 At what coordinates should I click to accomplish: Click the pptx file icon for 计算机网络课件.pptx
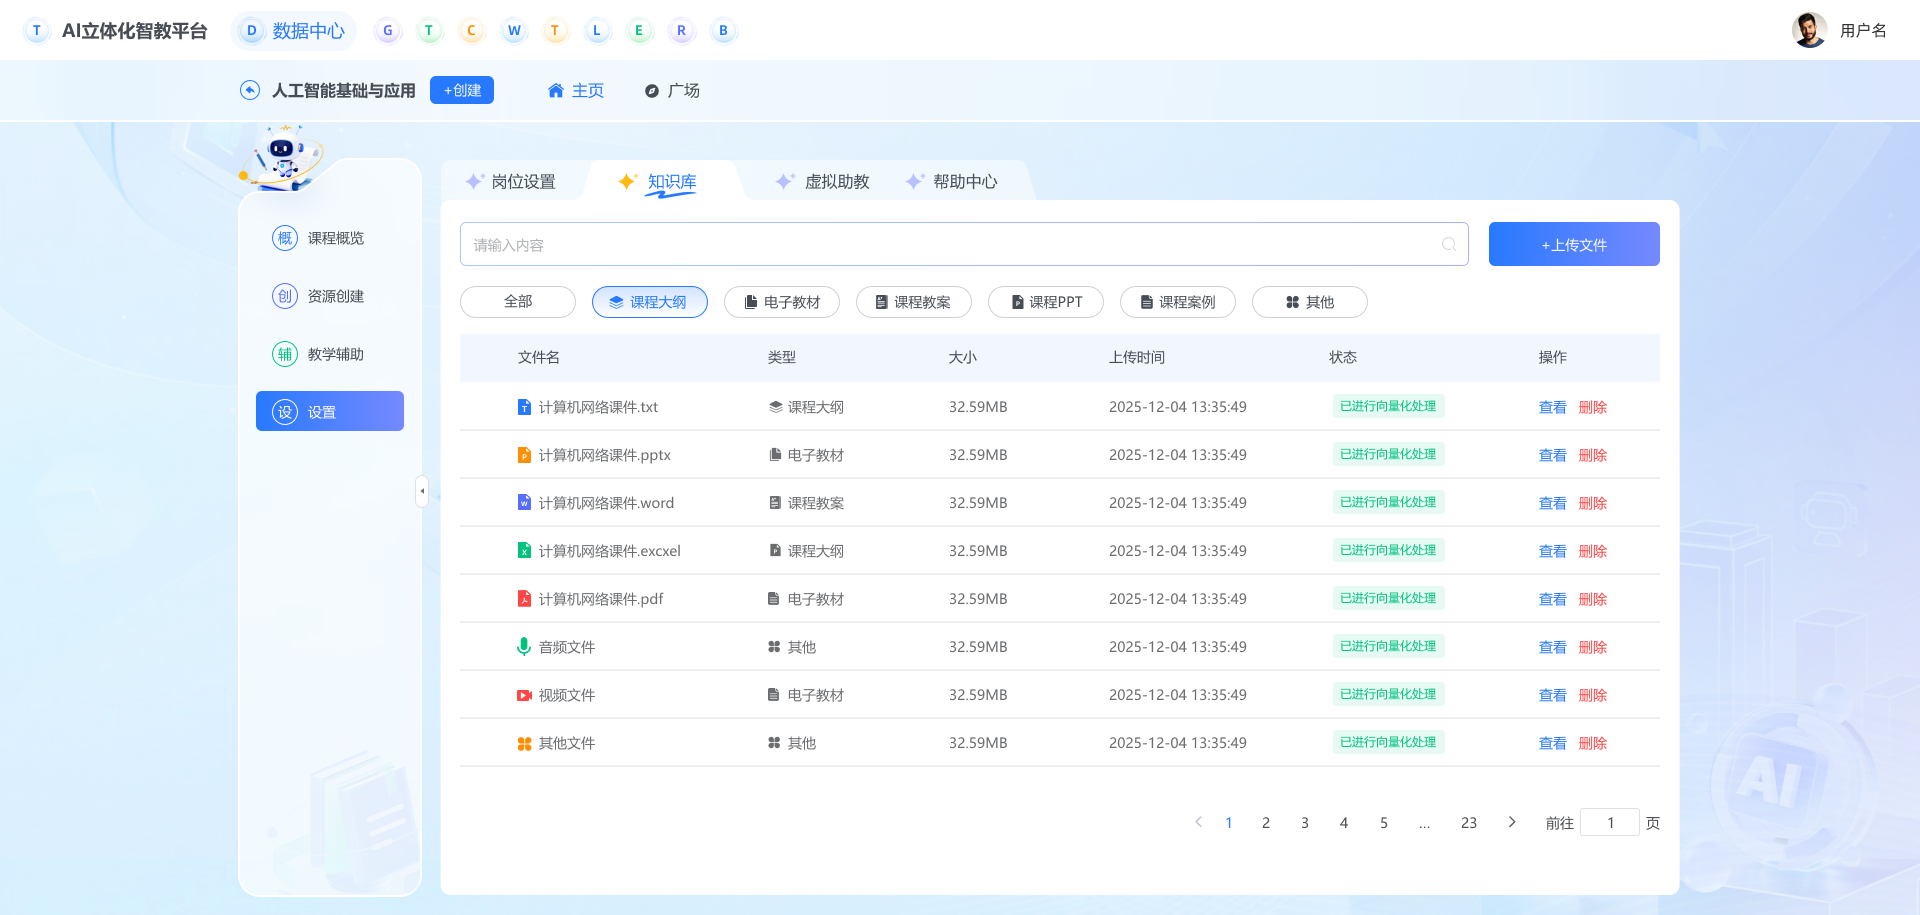pyautogui.click(x=524, y=455)
